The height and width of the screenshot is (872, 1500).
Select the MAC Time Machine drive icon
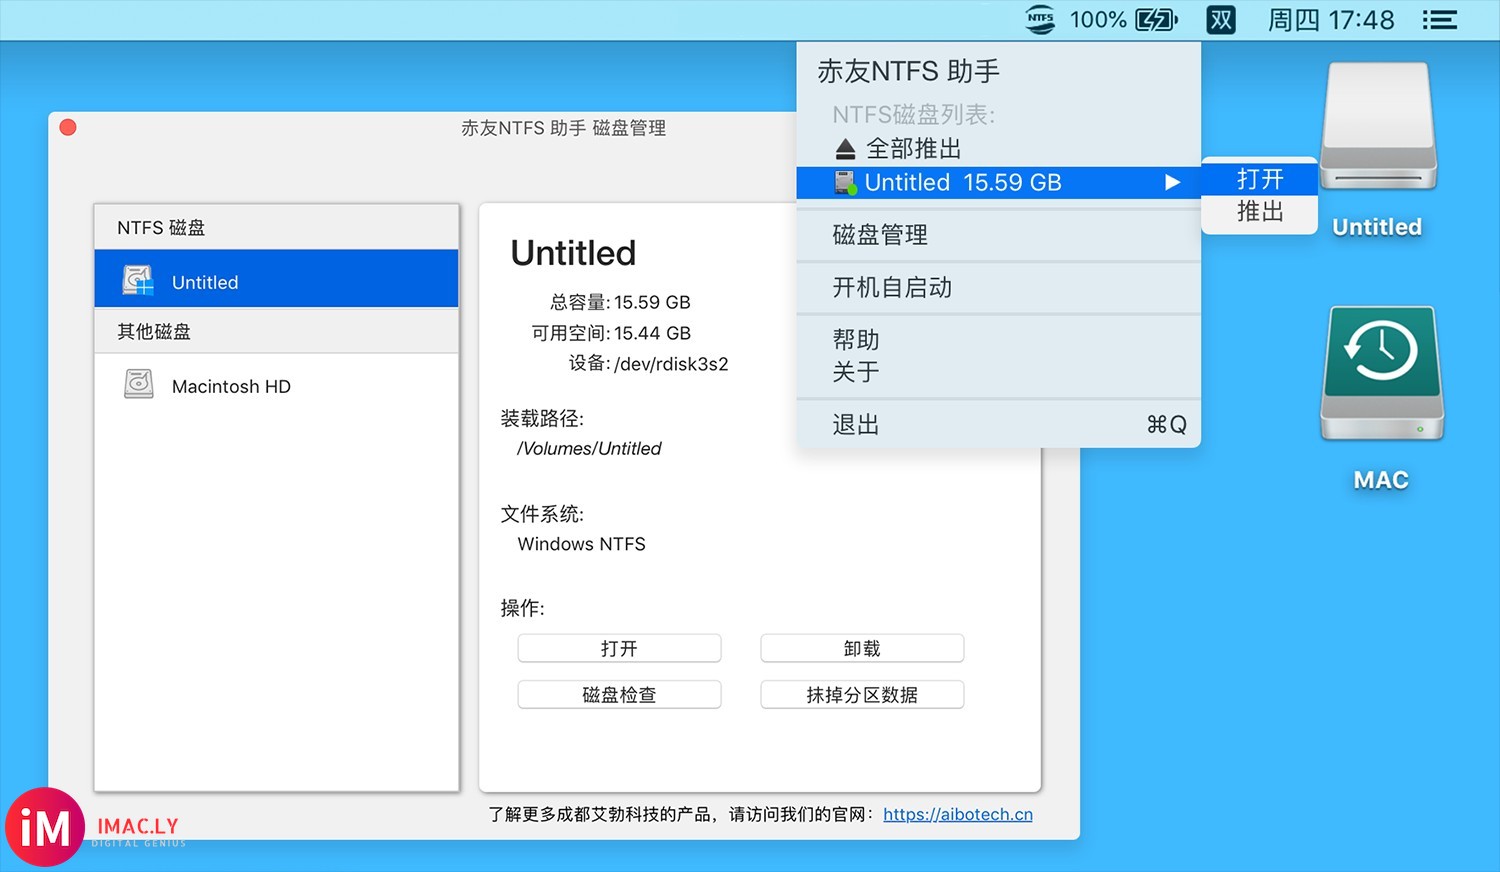pos(1382,374)
